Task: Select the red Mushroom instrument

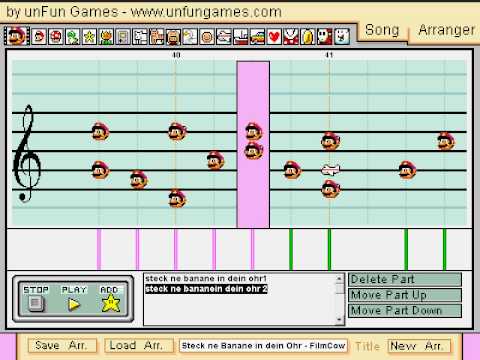Action: (56, 37)
